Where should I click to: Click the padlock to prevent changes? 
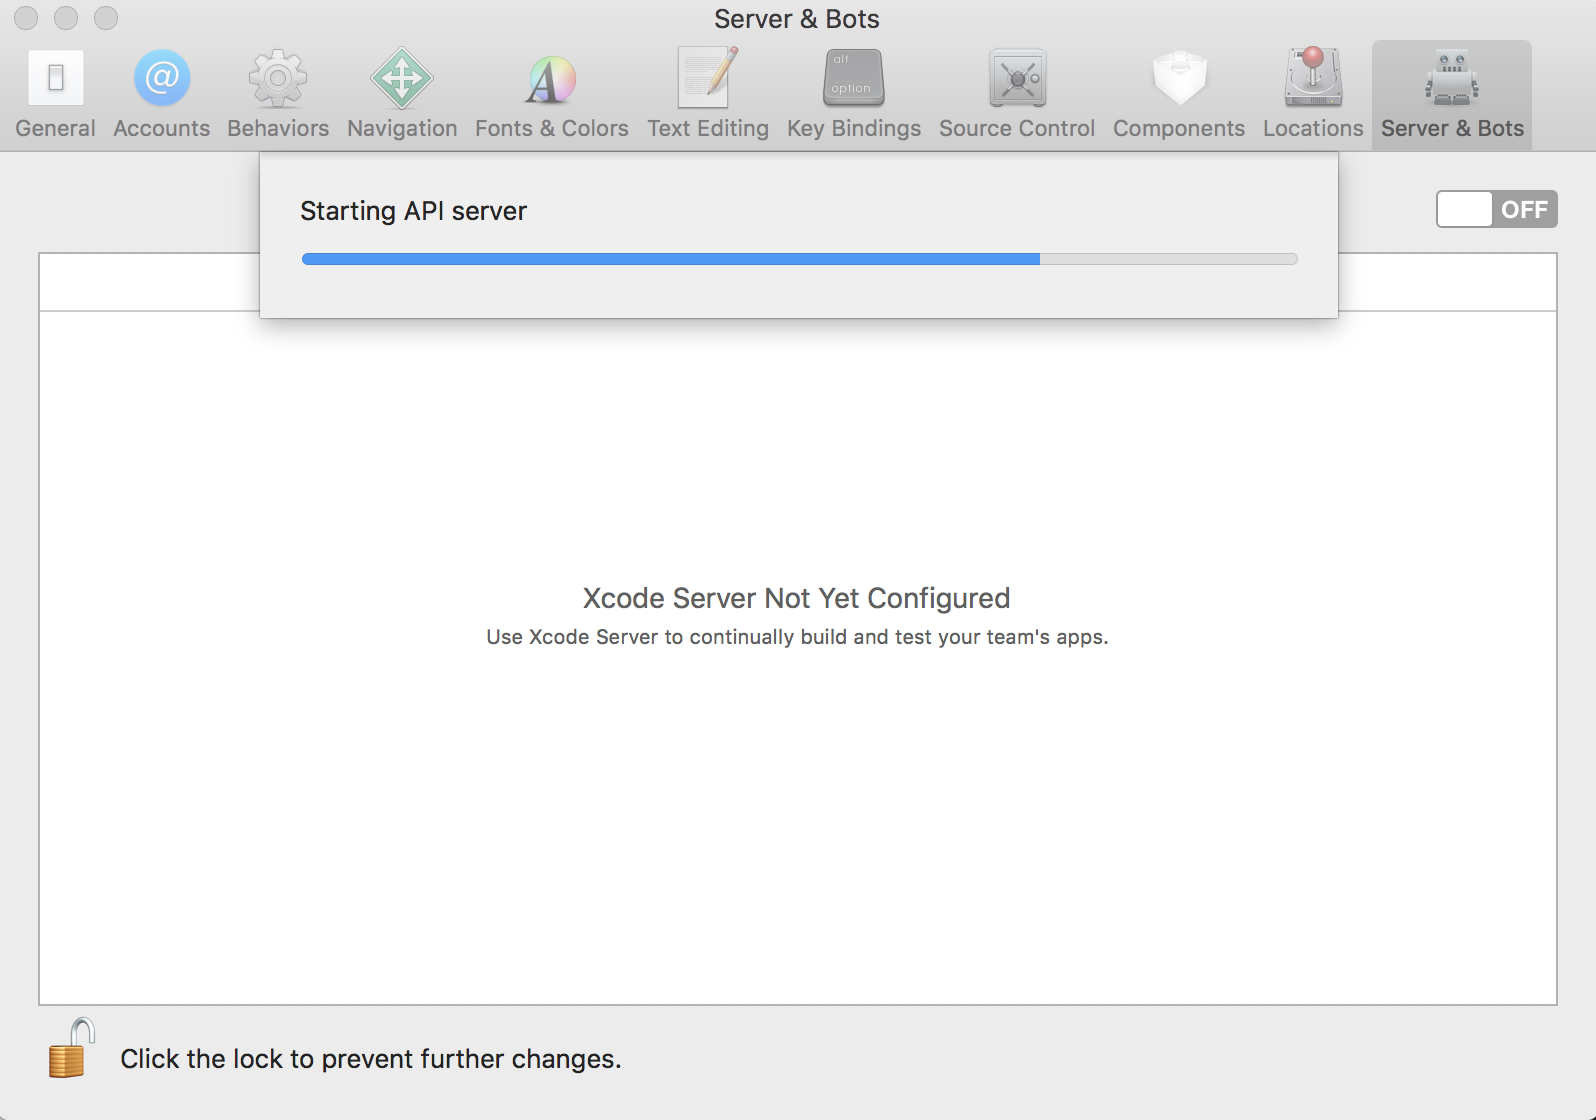tap(71, 1048)
